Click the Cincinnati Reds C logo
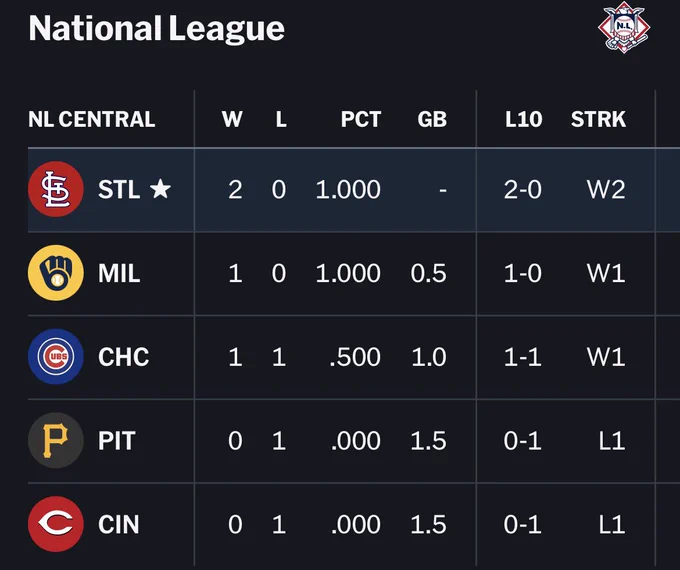Image resolution: width=680 pixels, height=570 pixels. click(x=56, y=524)
